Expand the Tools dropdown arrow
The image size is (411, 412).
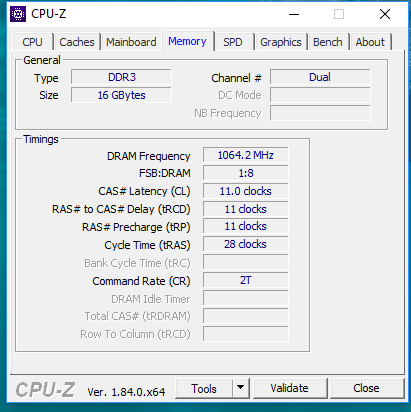[240, 388]
